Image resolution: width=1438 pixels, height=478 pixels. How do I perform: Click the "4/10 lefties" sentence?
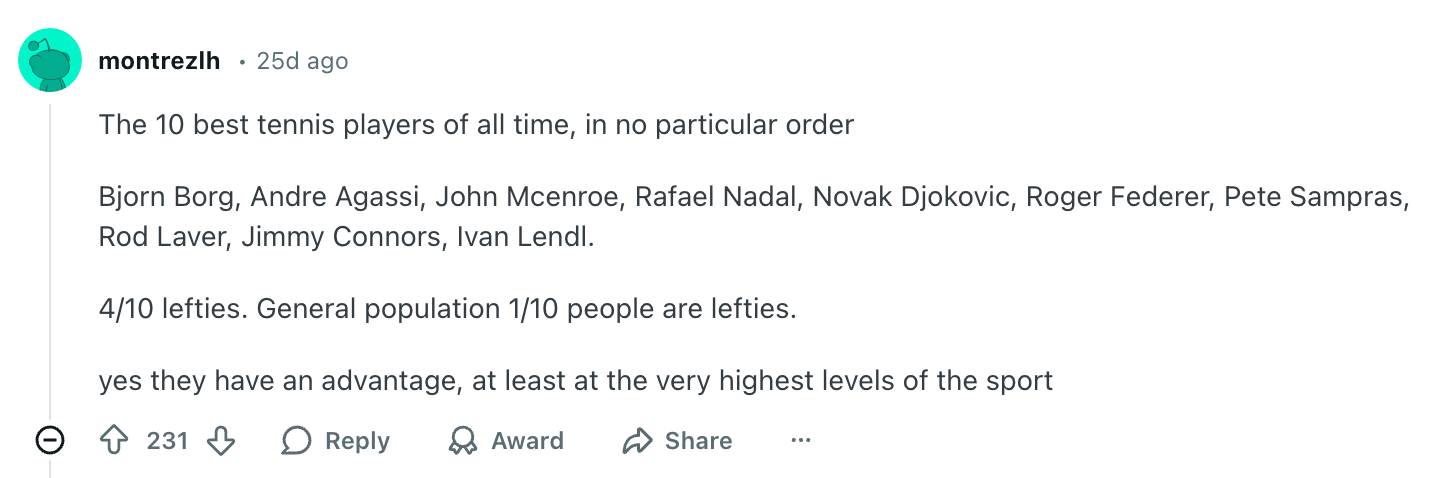447,309
